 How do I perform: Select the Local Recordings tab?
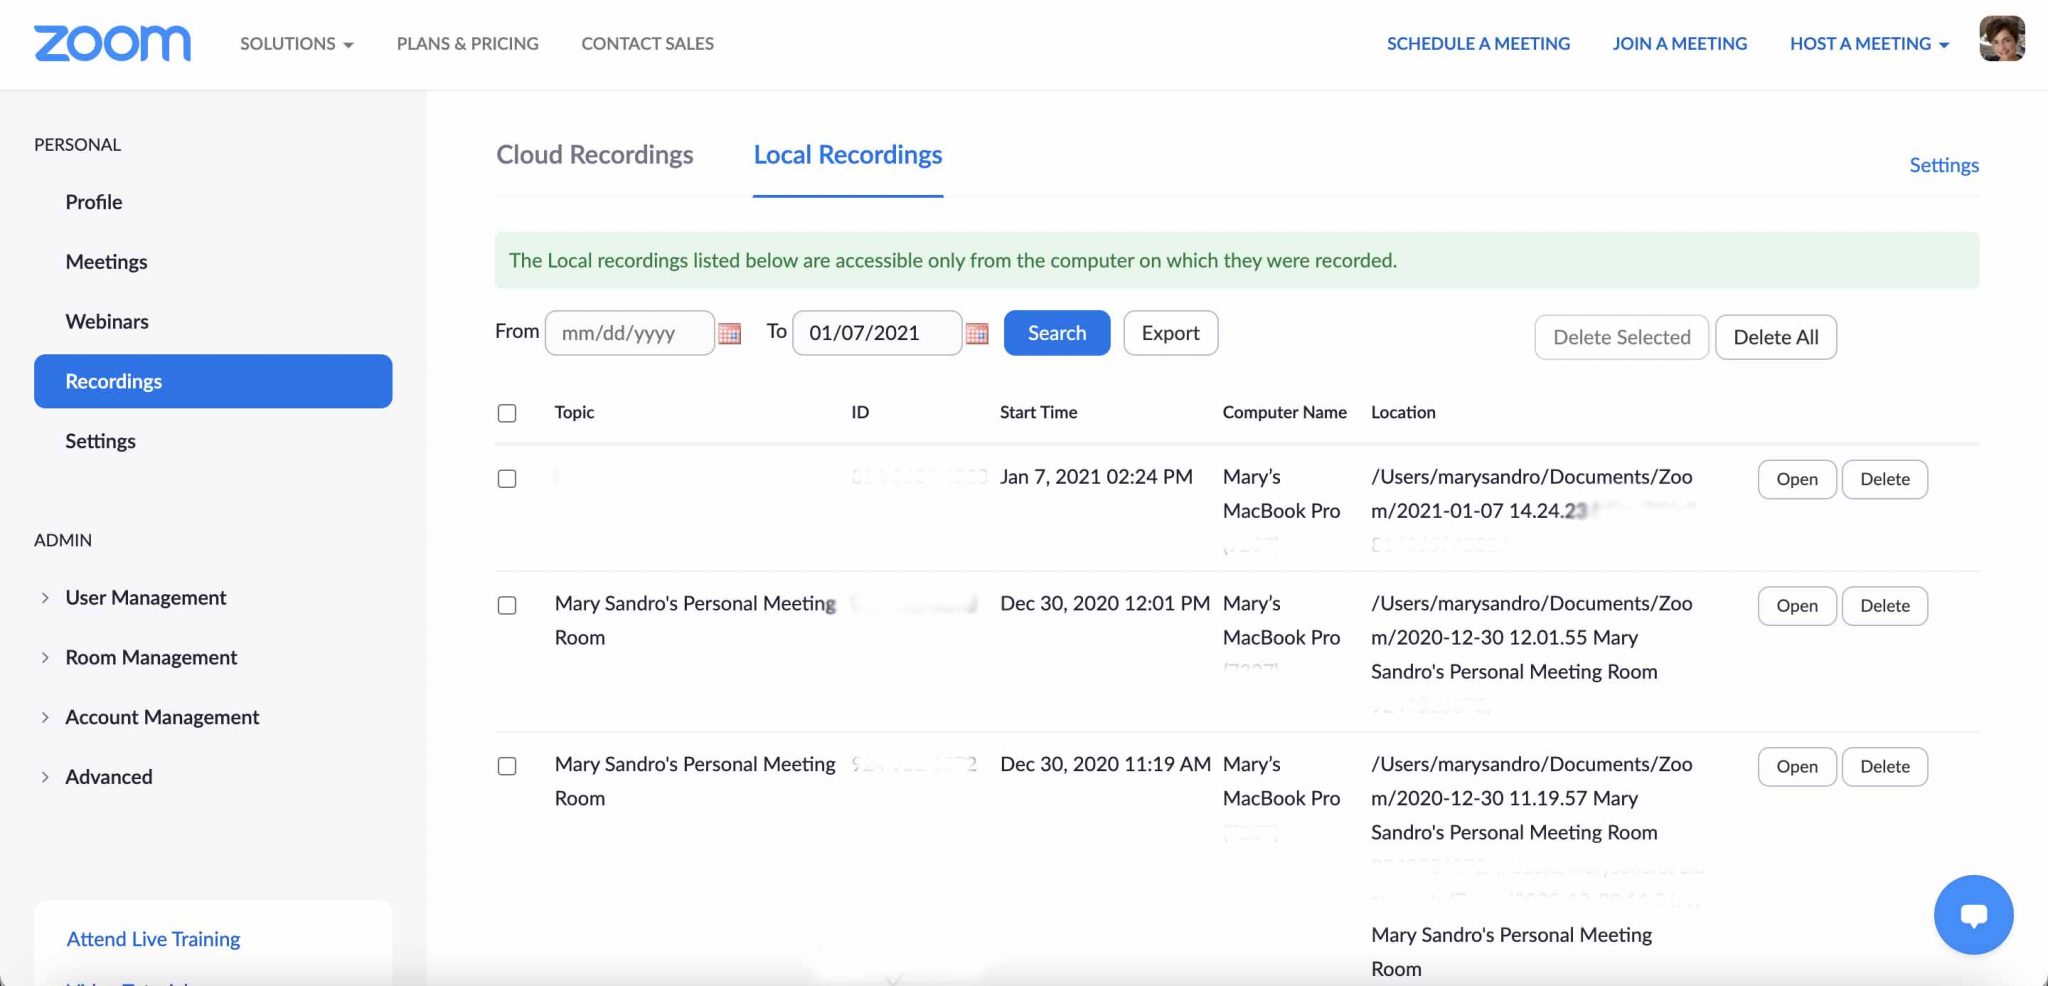click(x=848, y=155)
